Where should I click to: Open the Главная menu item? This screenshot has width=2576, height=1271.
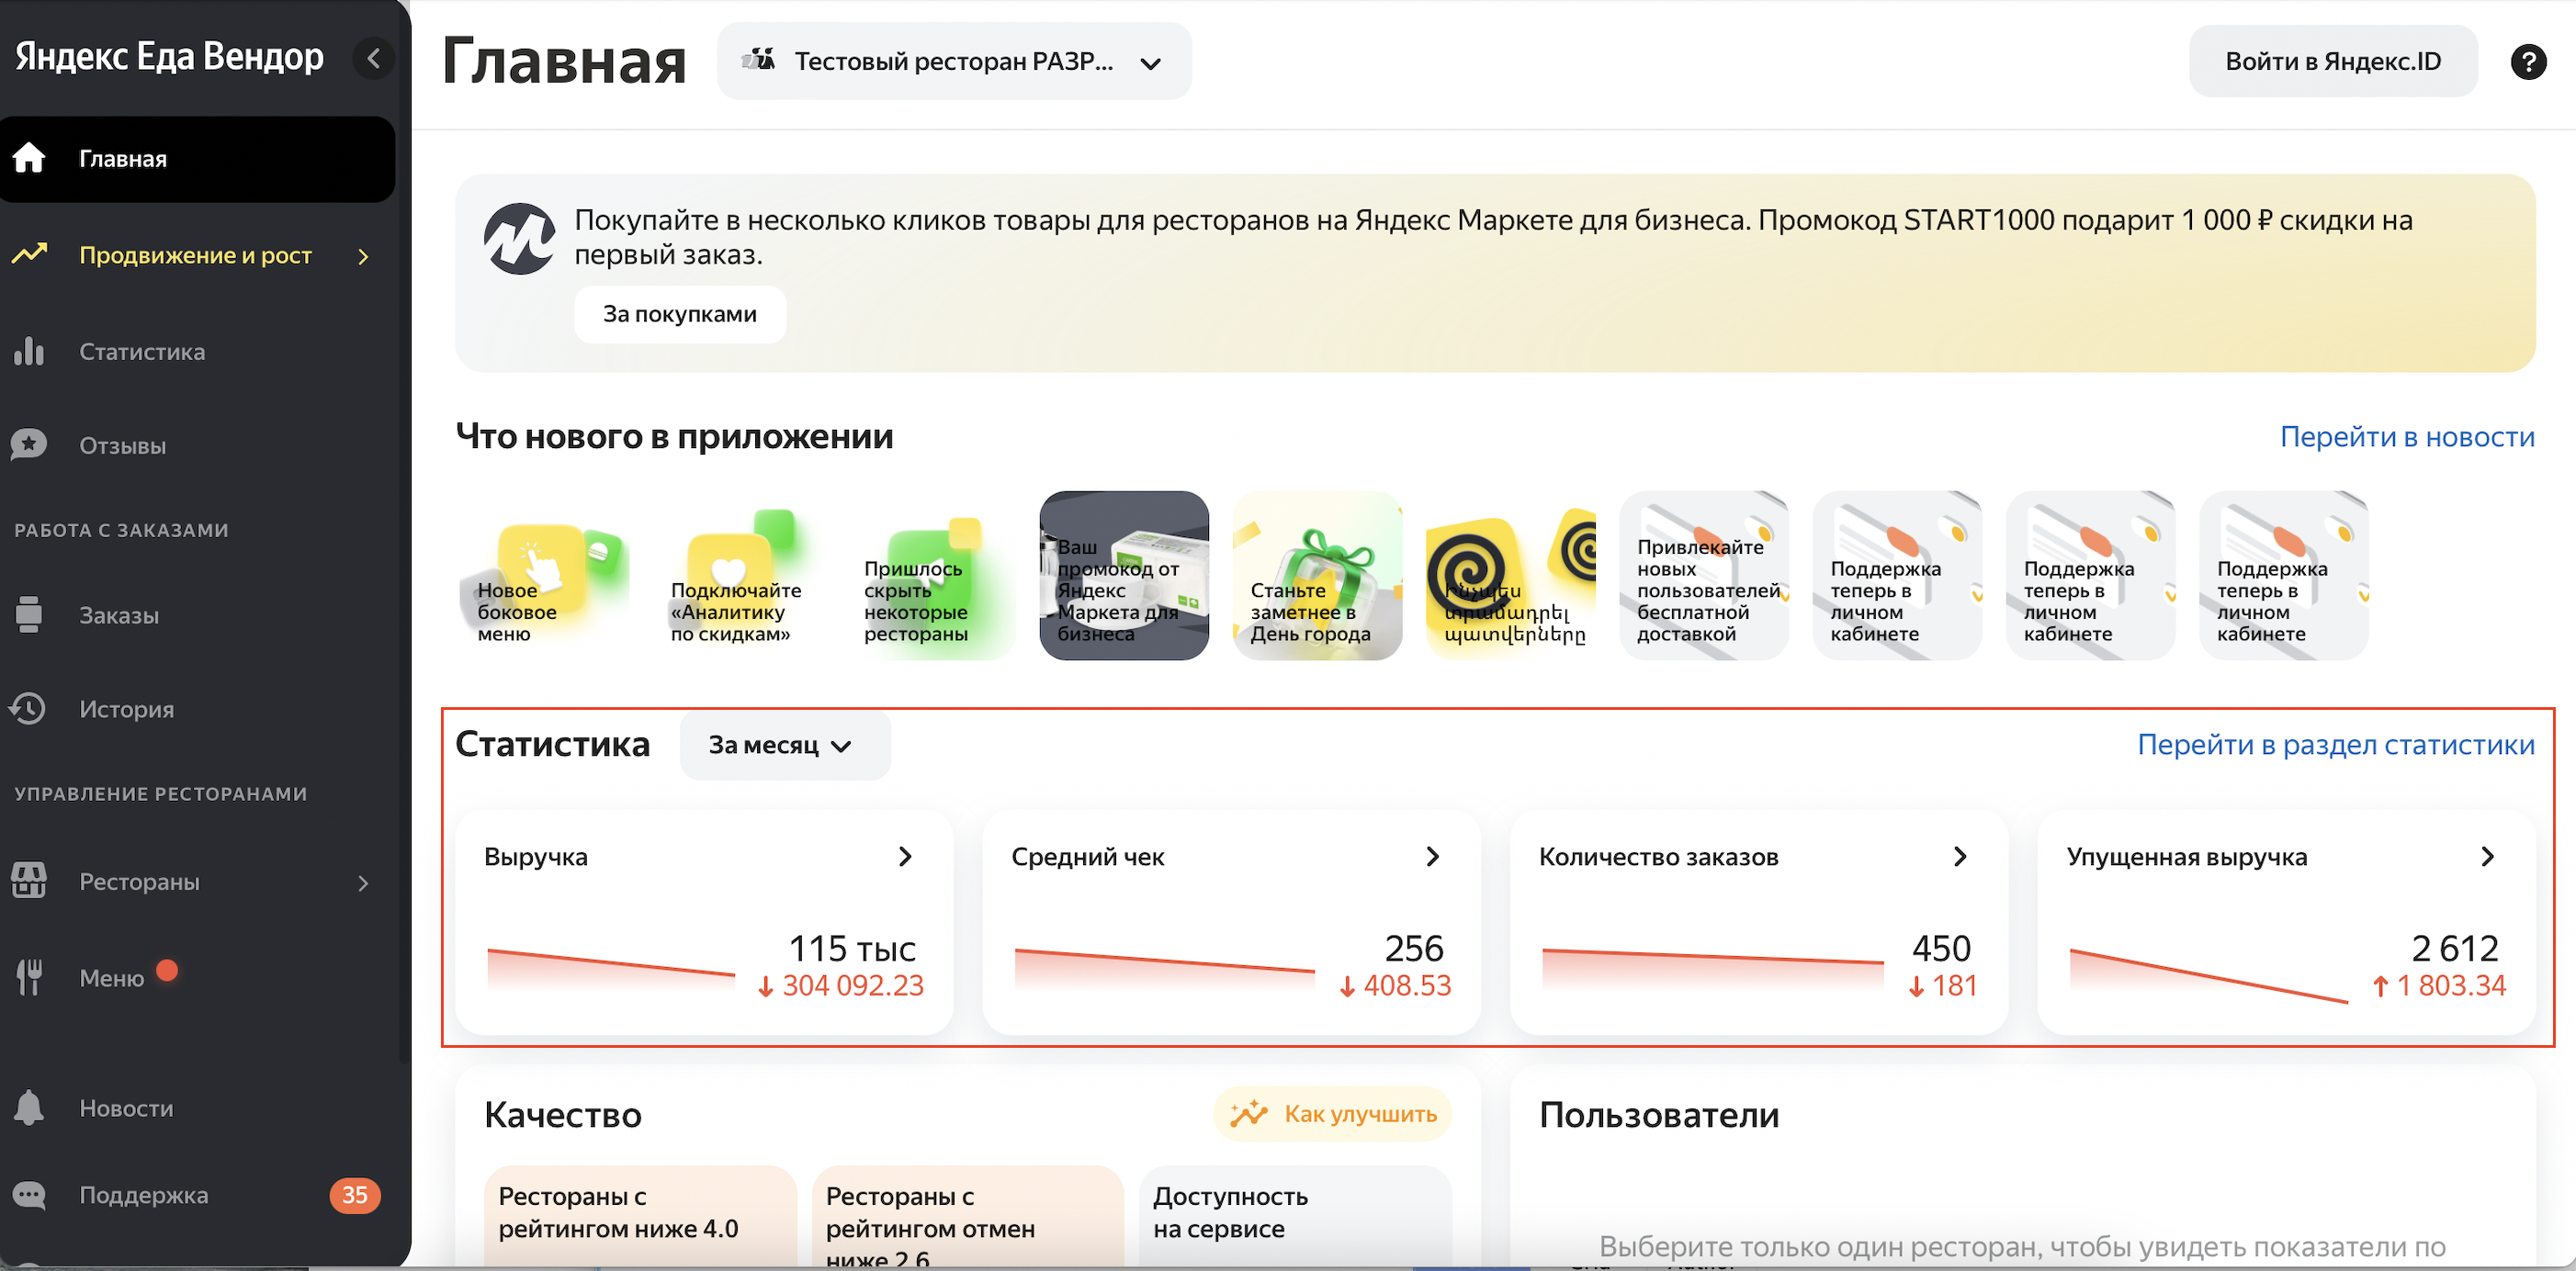click(x=198, y=159)
